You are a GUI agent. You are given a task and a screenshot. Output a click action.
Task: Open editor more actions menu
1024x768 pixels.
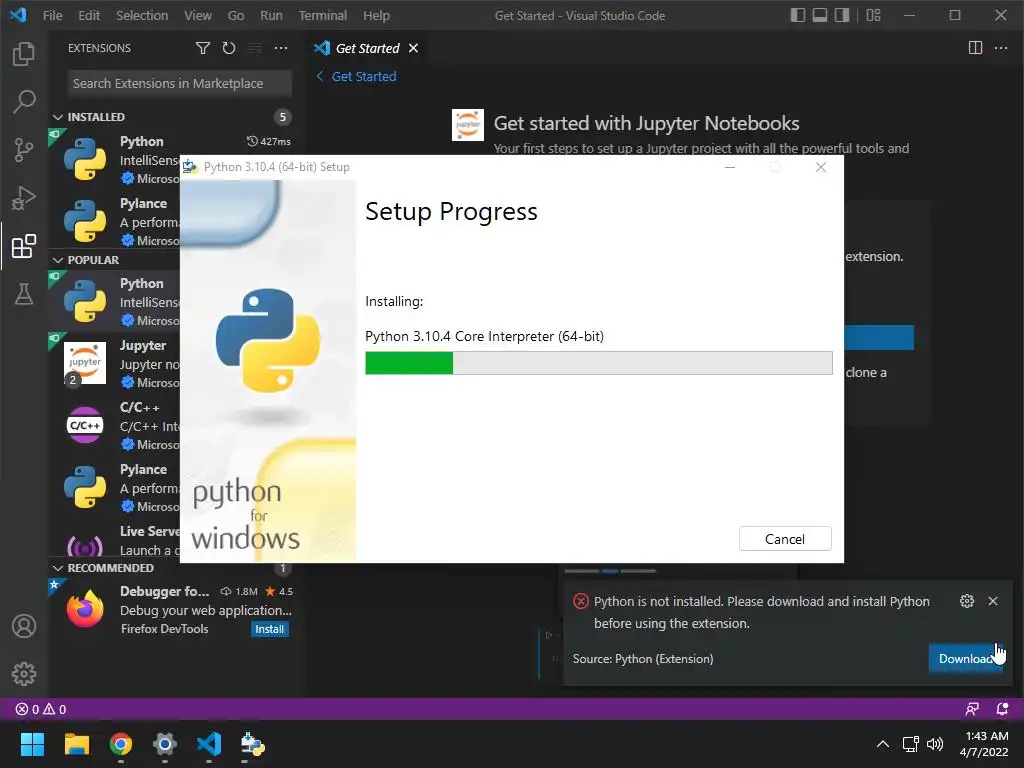coord(1000,48)
